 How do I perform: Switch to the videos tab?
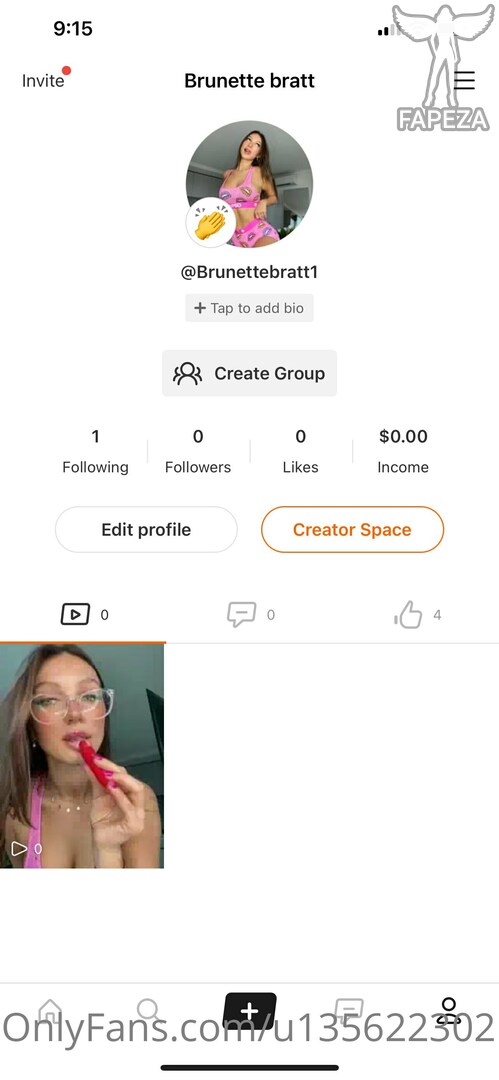pos(83,614)
